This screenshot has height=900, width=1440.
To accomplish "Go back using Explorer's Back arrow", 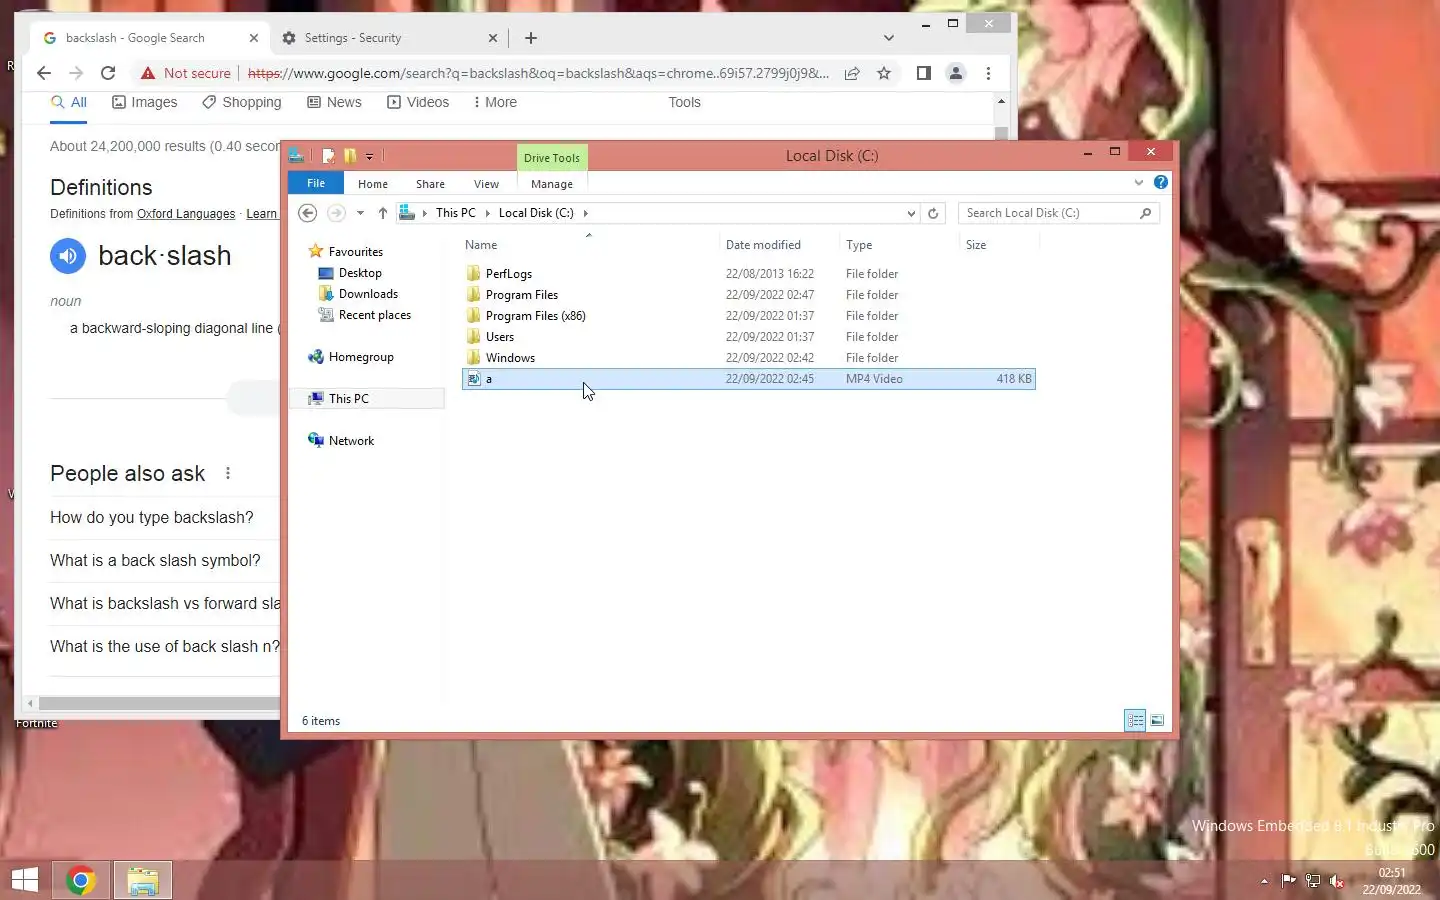I will [x=308, y=213].
